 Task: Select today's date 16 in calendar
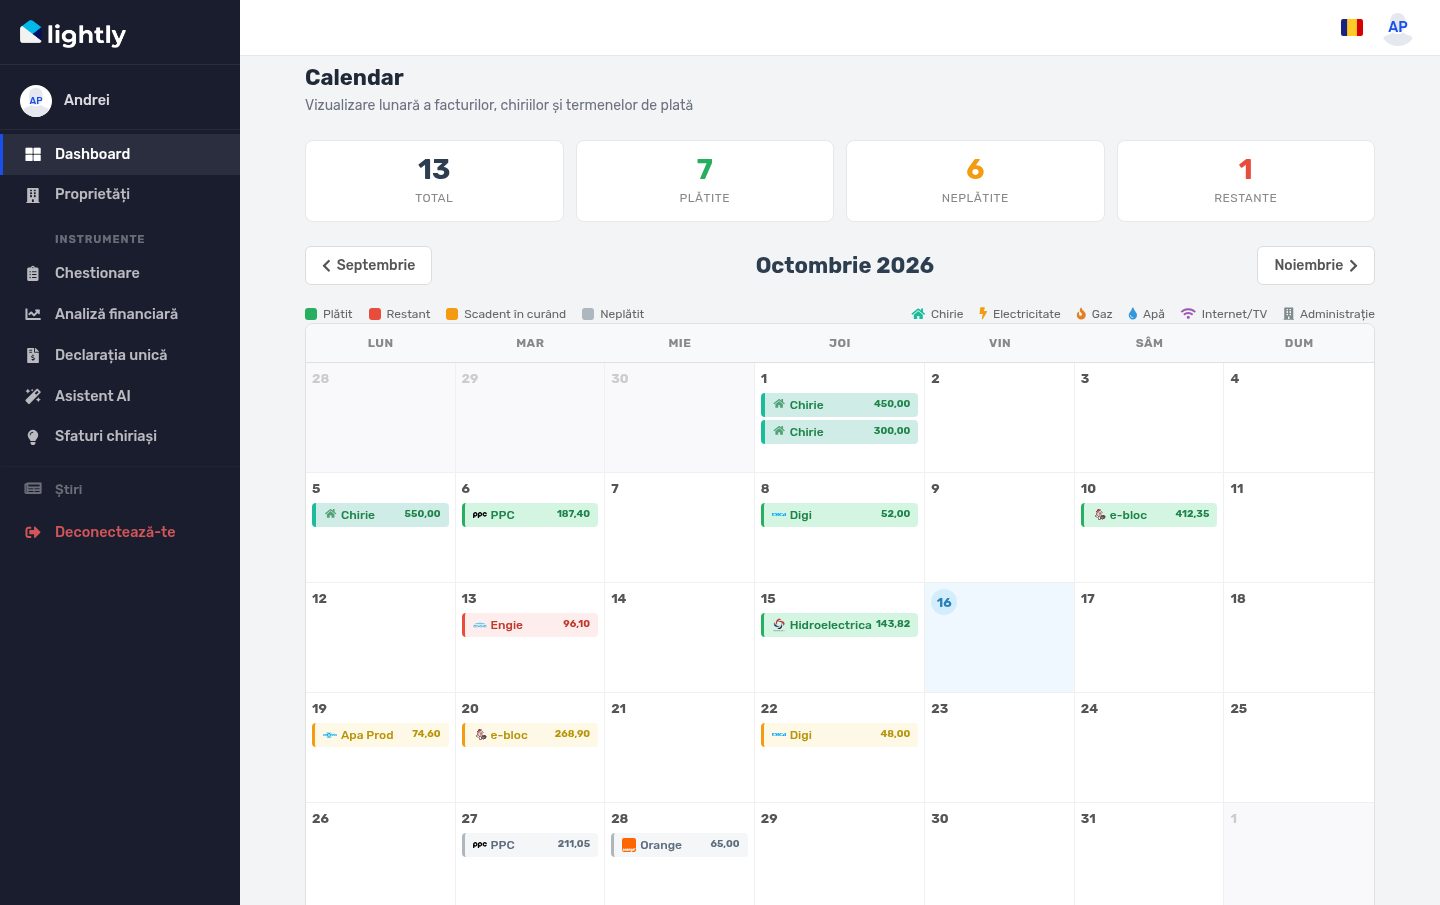point(944,602)
